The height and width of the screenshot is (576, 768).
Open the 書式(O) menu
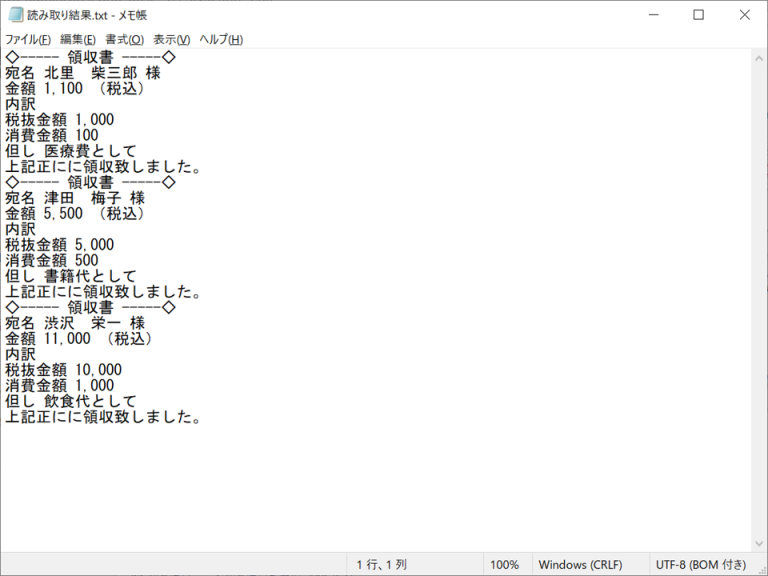[125, 39]
